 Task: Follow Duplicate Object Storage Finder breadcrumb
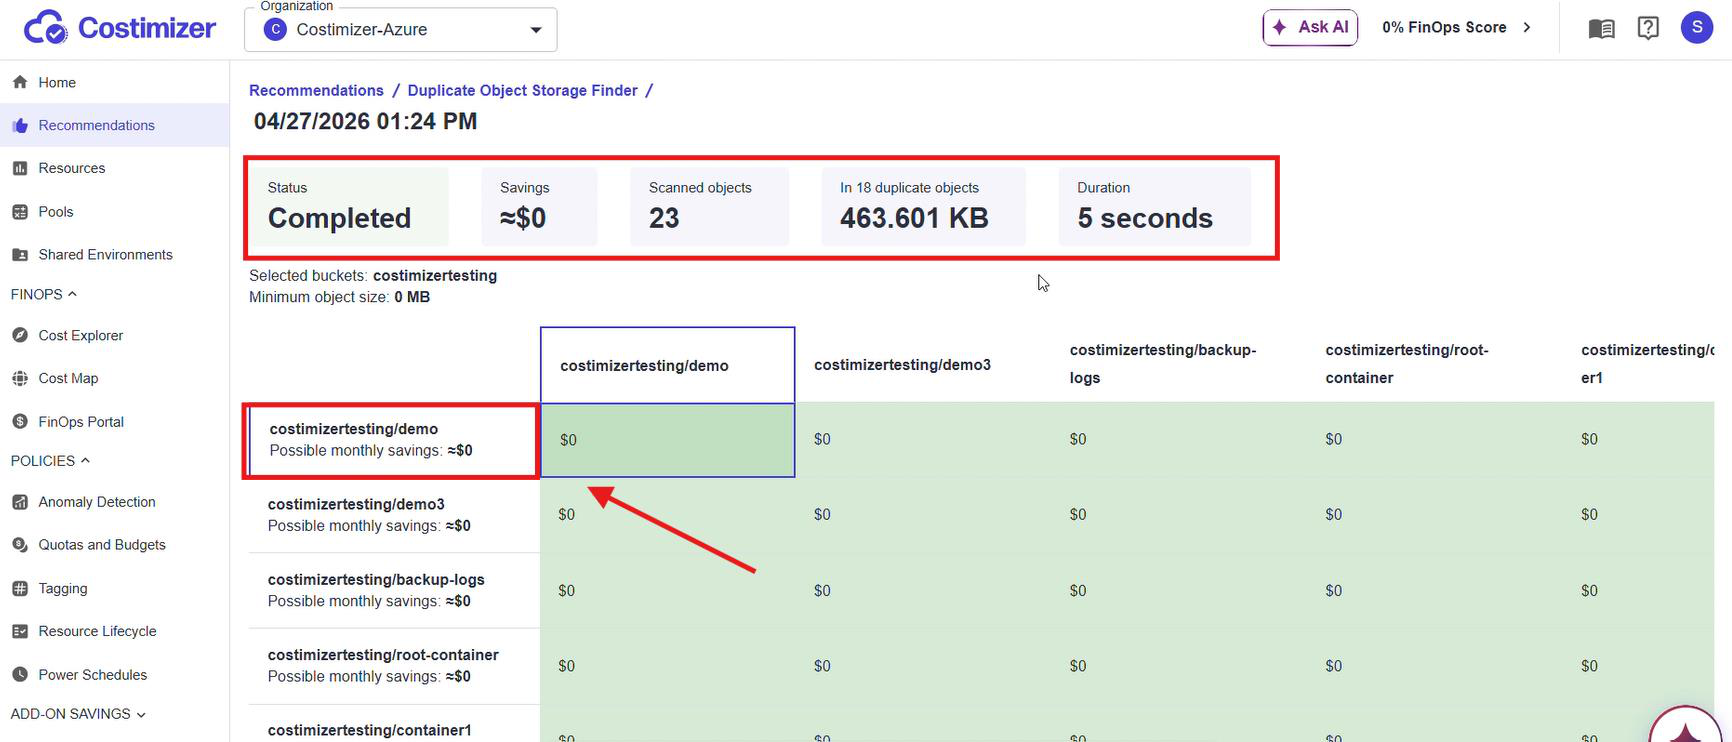[522, 90]
